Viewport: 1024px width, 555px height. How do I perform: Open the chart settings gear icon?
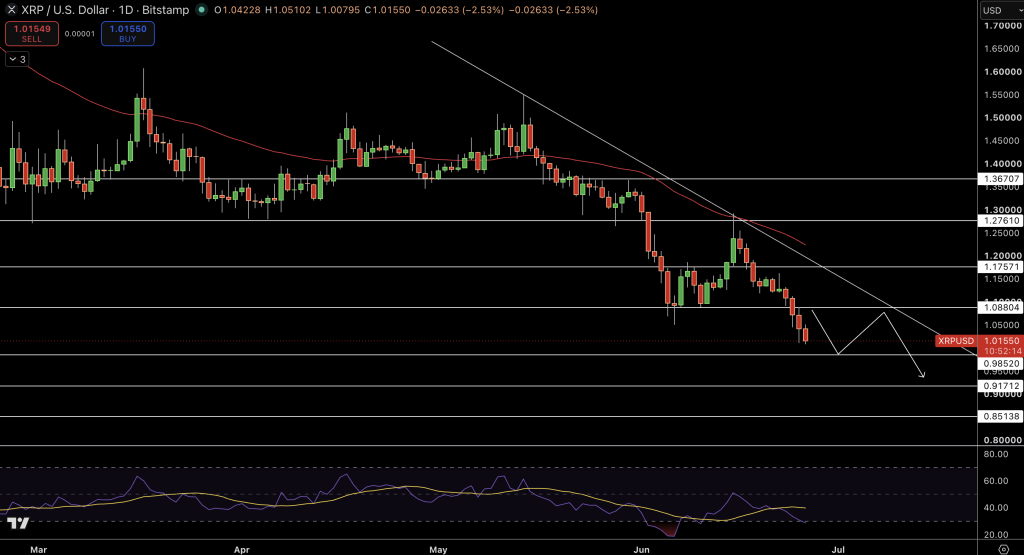coord(1004,549)
